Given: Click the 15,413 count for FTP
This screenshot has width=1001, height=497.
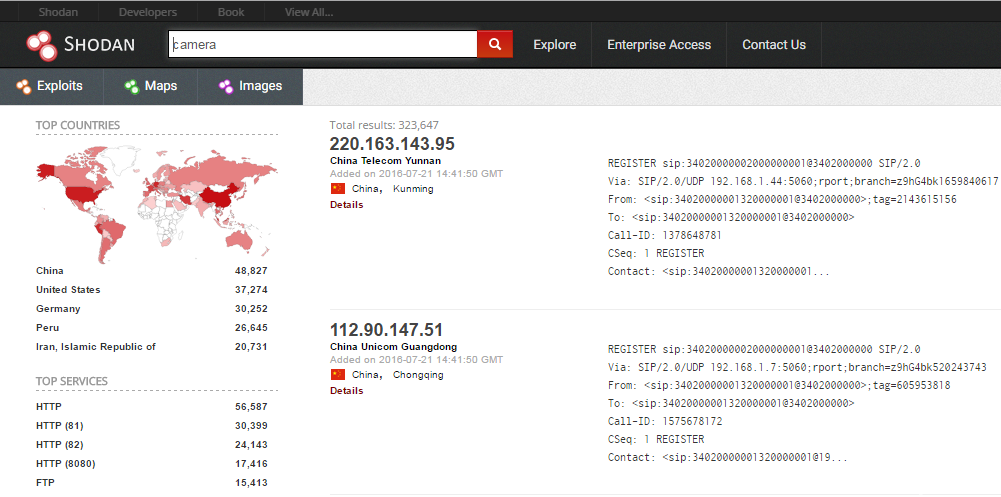Looking at the screenshot, I should [251, 483].
